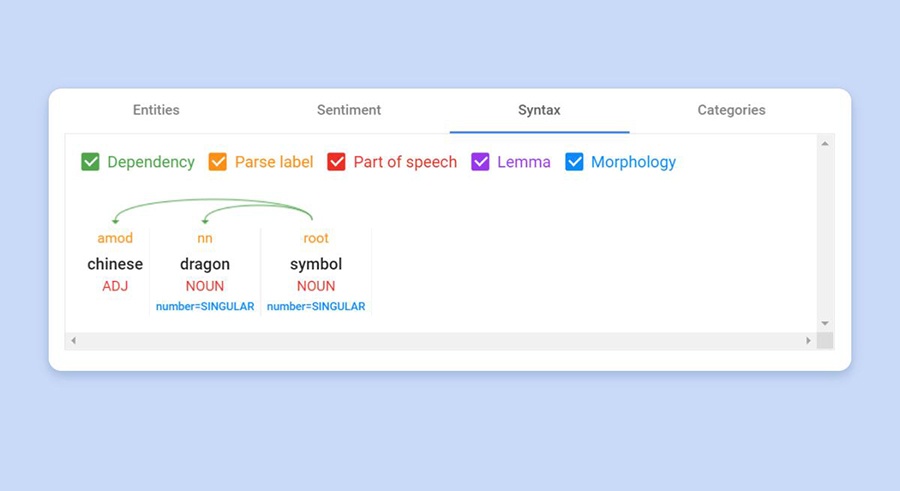
Task: Uncheck the green Dependency checkbox
Action: [90, 162]
